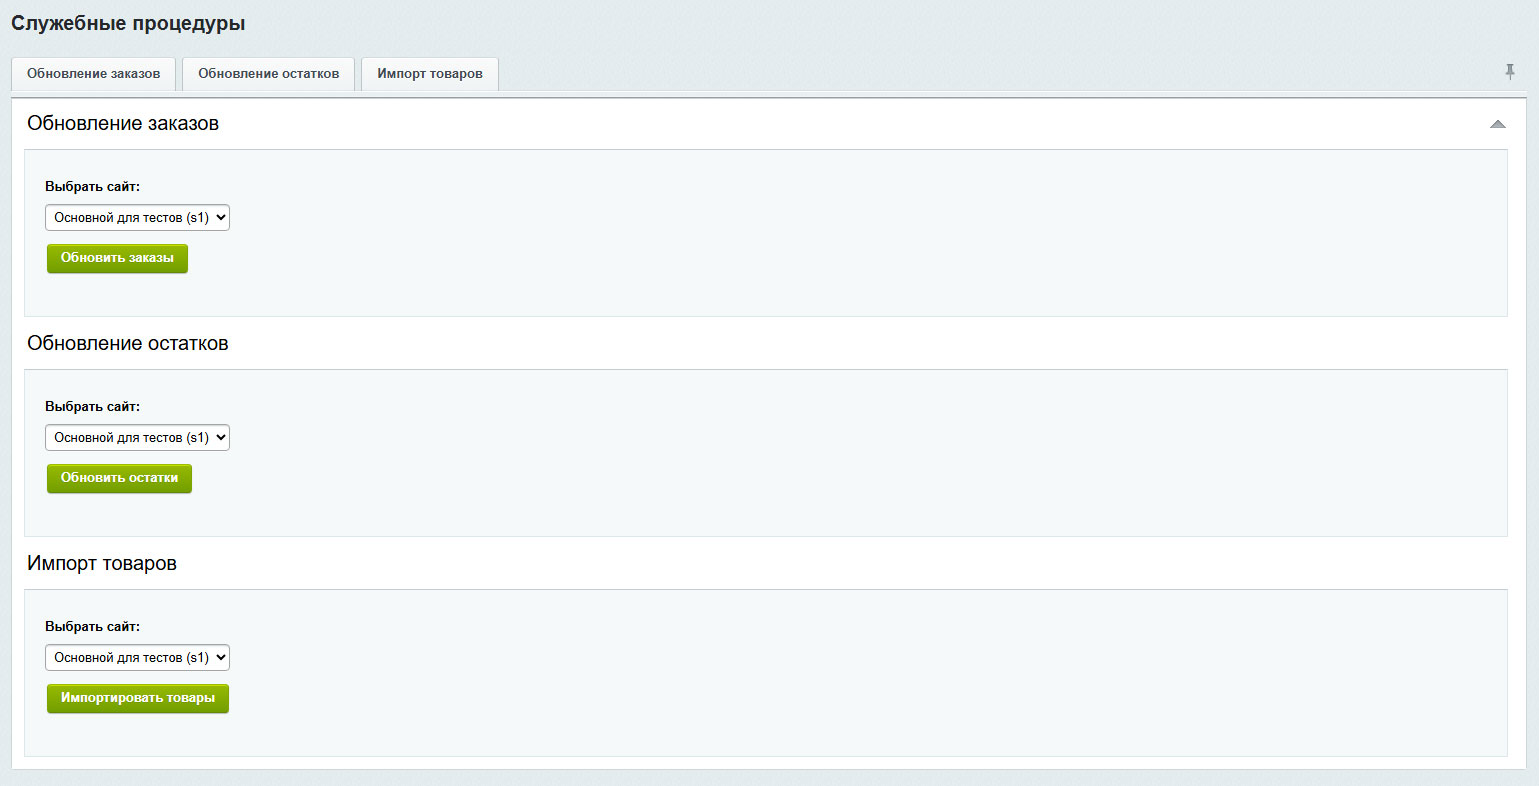Click Выбрать сайт label above Обновить заказы
The image size is (1539, 786).
click(x=92, y=187)
